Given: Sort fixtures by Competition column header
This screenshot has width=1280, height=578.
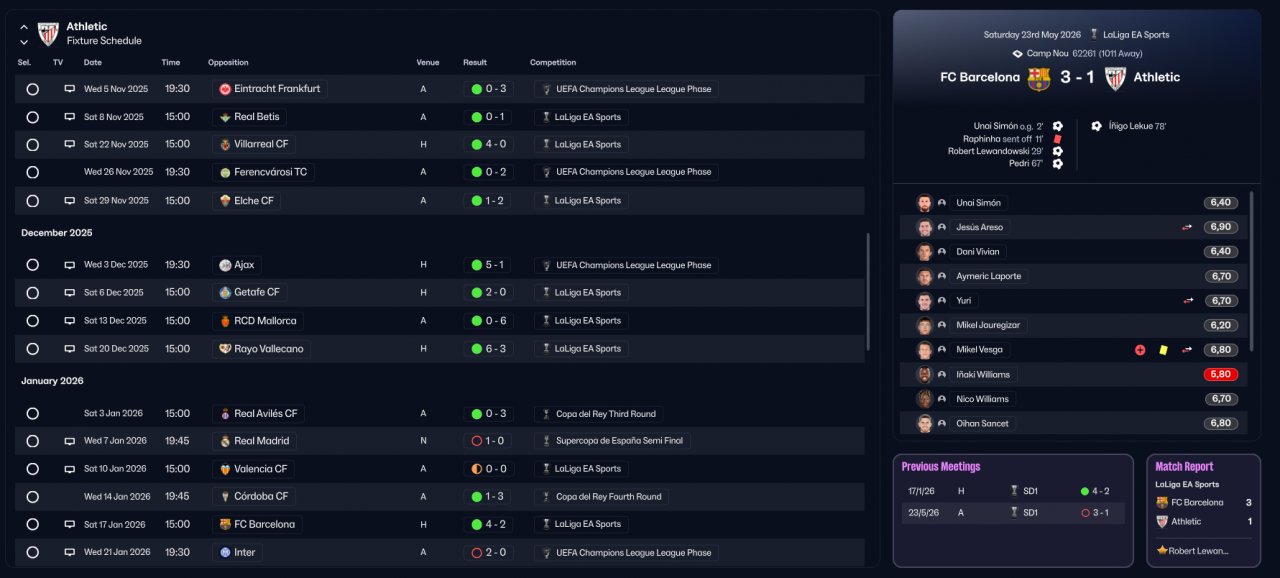Looking at the screenshot, I should coord(553,63).
